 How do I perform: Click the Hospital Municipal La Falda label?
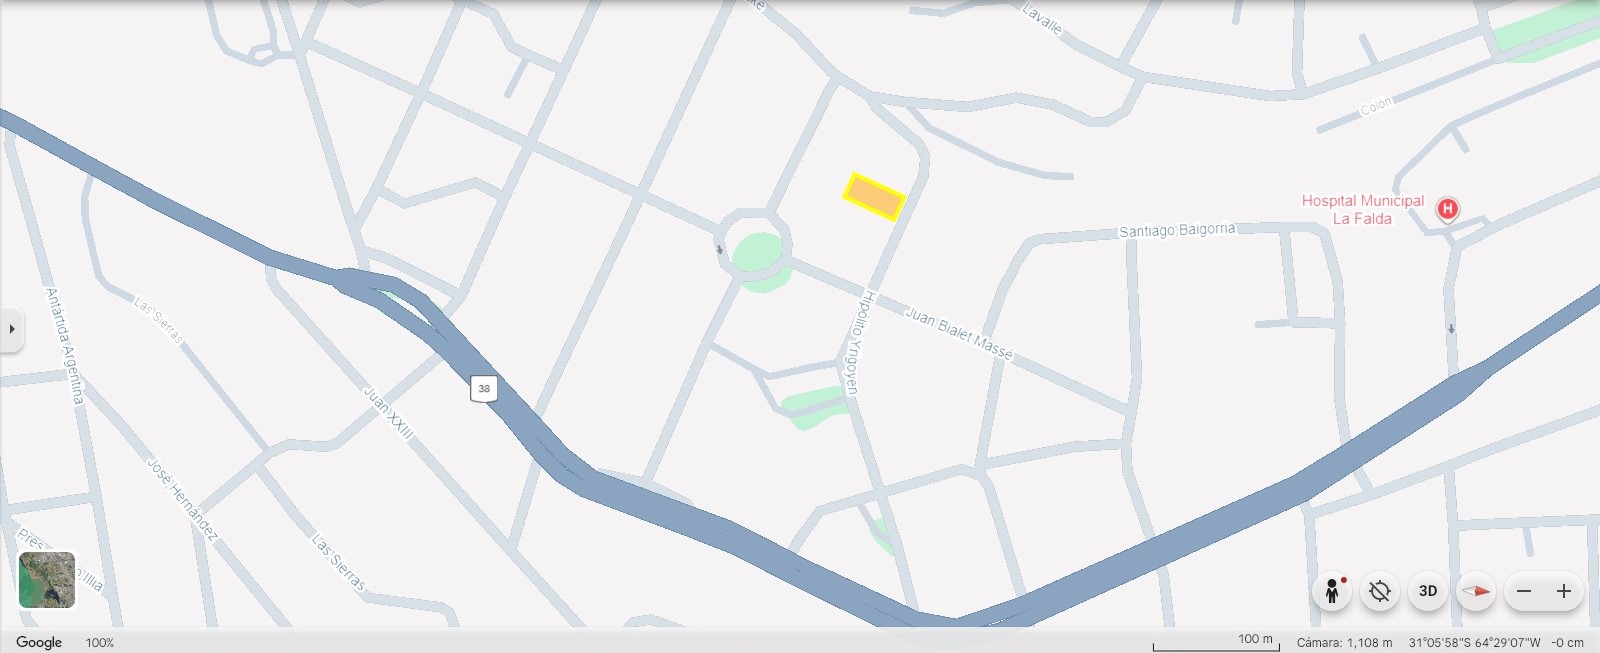click(x=1362, y=209)
